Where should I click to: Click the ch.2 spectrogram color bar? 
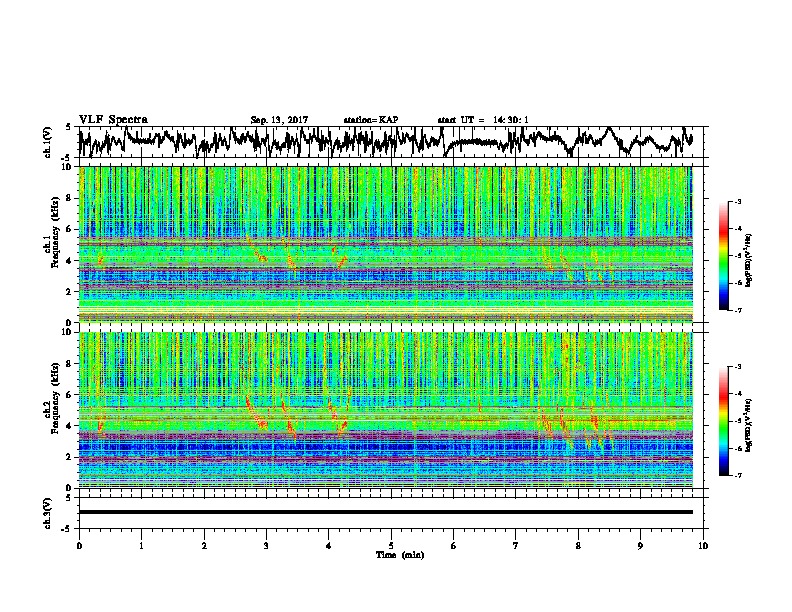[x=723, y=421]
